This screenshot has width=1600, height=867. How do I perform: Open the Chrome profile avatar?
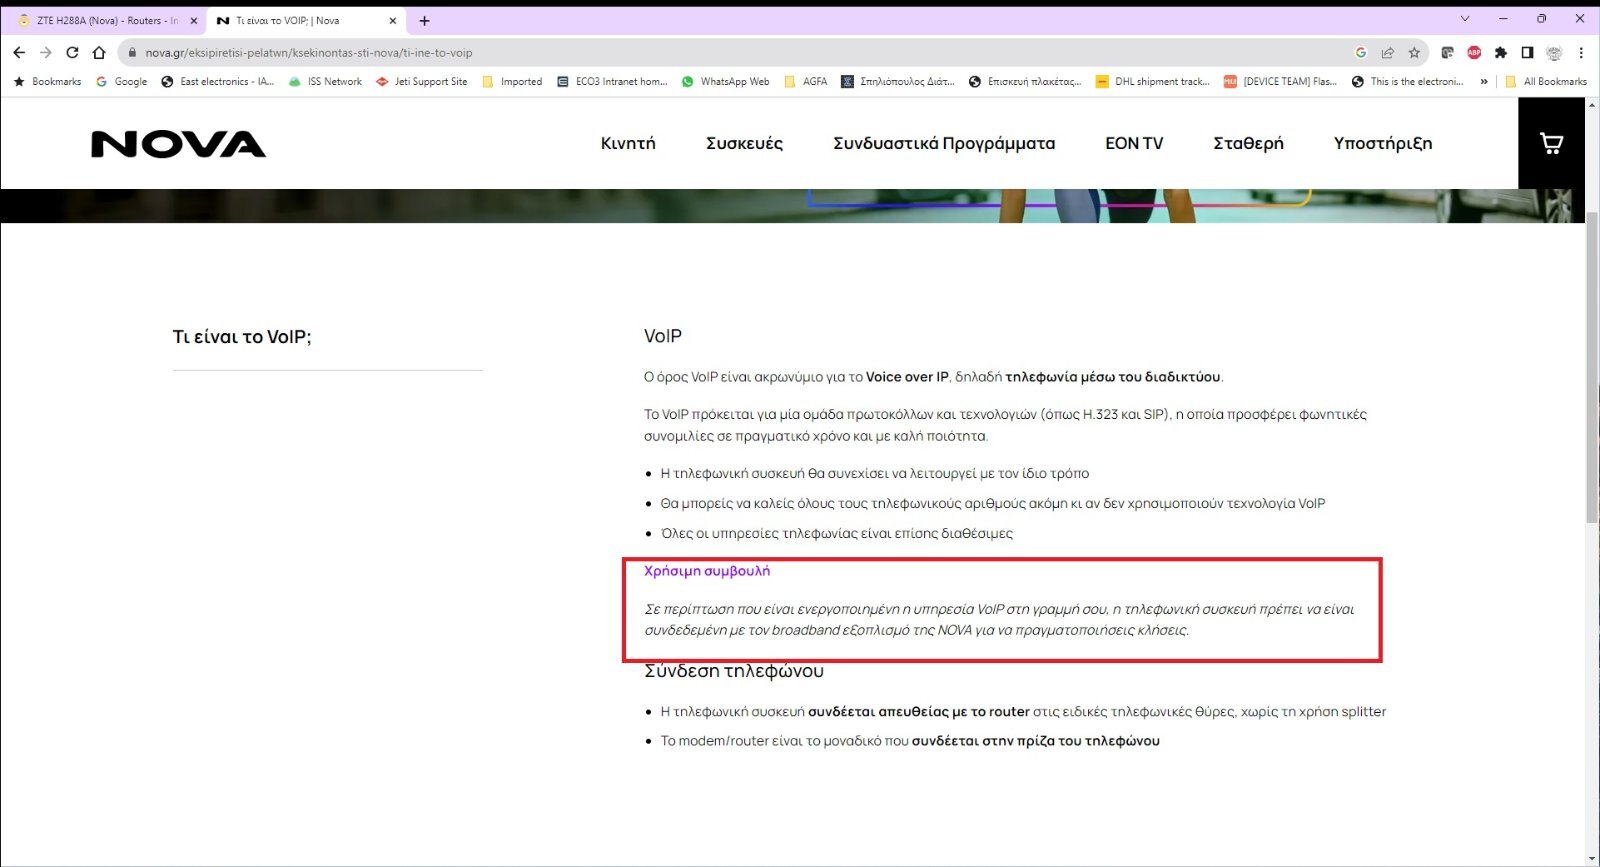(x=1554, y=53)
